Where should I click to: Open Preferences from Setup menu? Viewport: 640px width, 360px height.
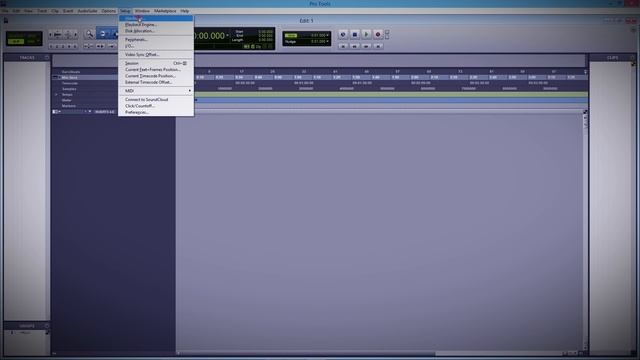tap(156, 112)
